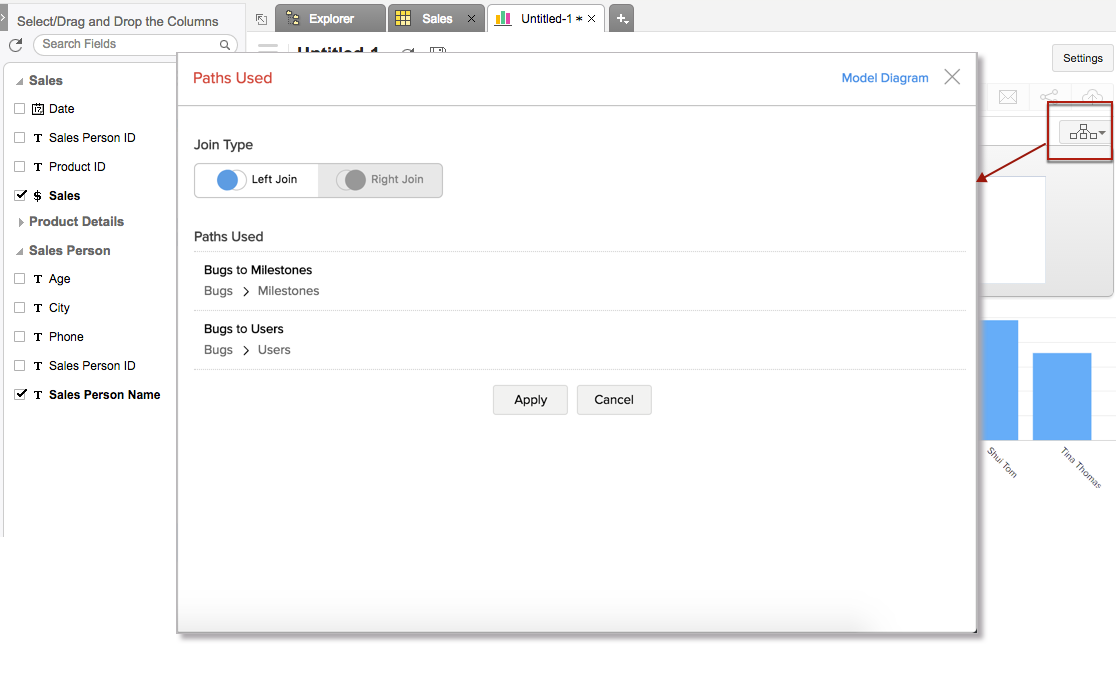The width and height of the screenshot is (1116, 697).
Task: Expand the Product Details section
Action: (x=21, y=222)
